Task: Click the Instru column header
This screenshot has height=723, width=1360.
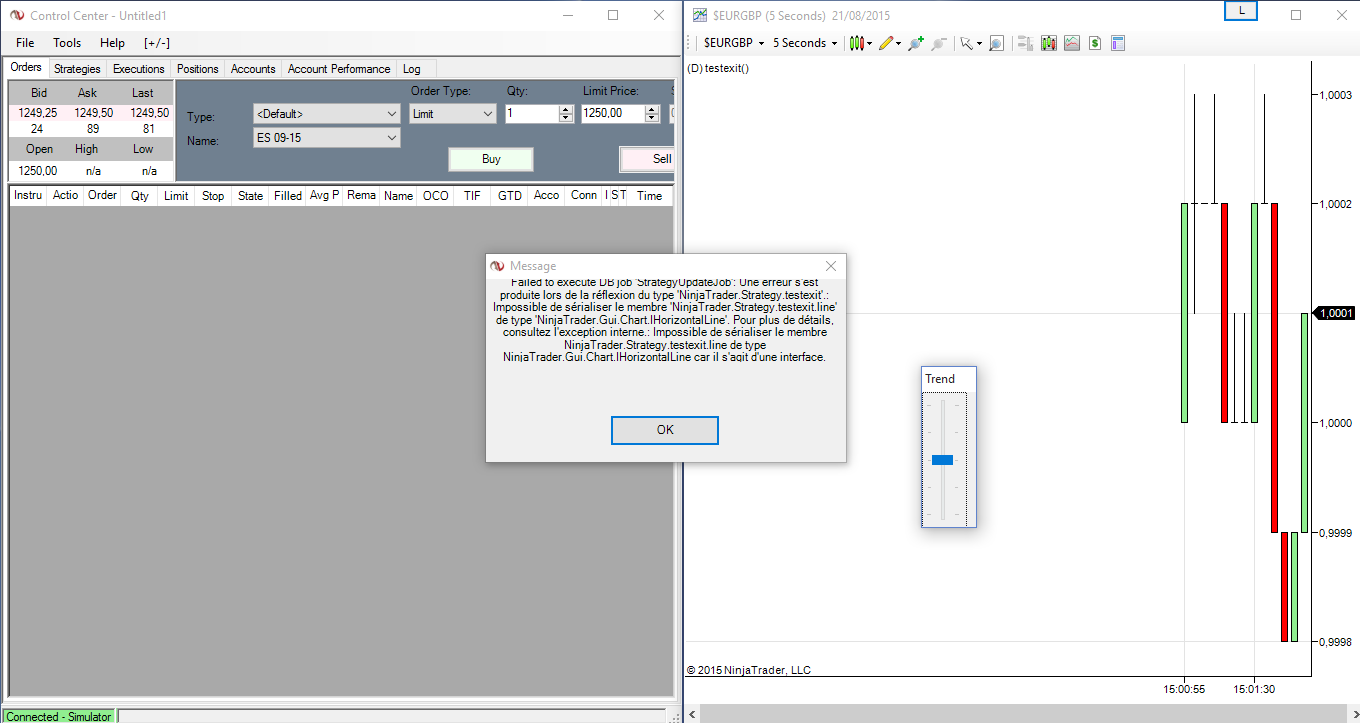Action: (28, 196)
